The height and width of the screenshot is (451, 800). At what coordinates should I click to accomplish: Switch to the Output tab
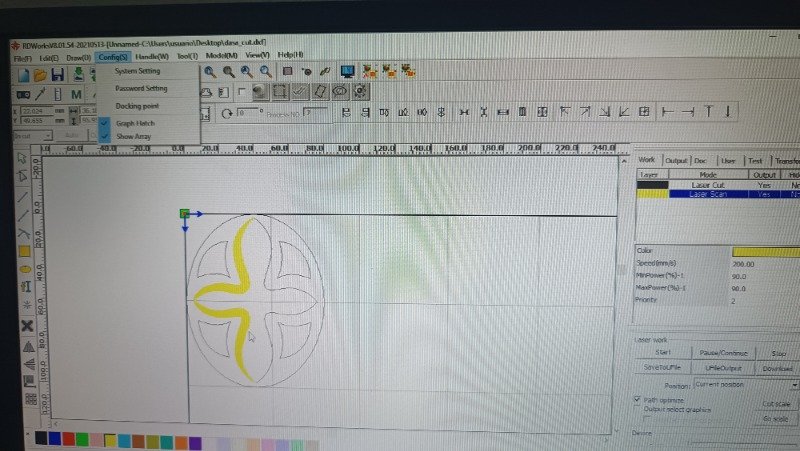click(x=676, y=160)
